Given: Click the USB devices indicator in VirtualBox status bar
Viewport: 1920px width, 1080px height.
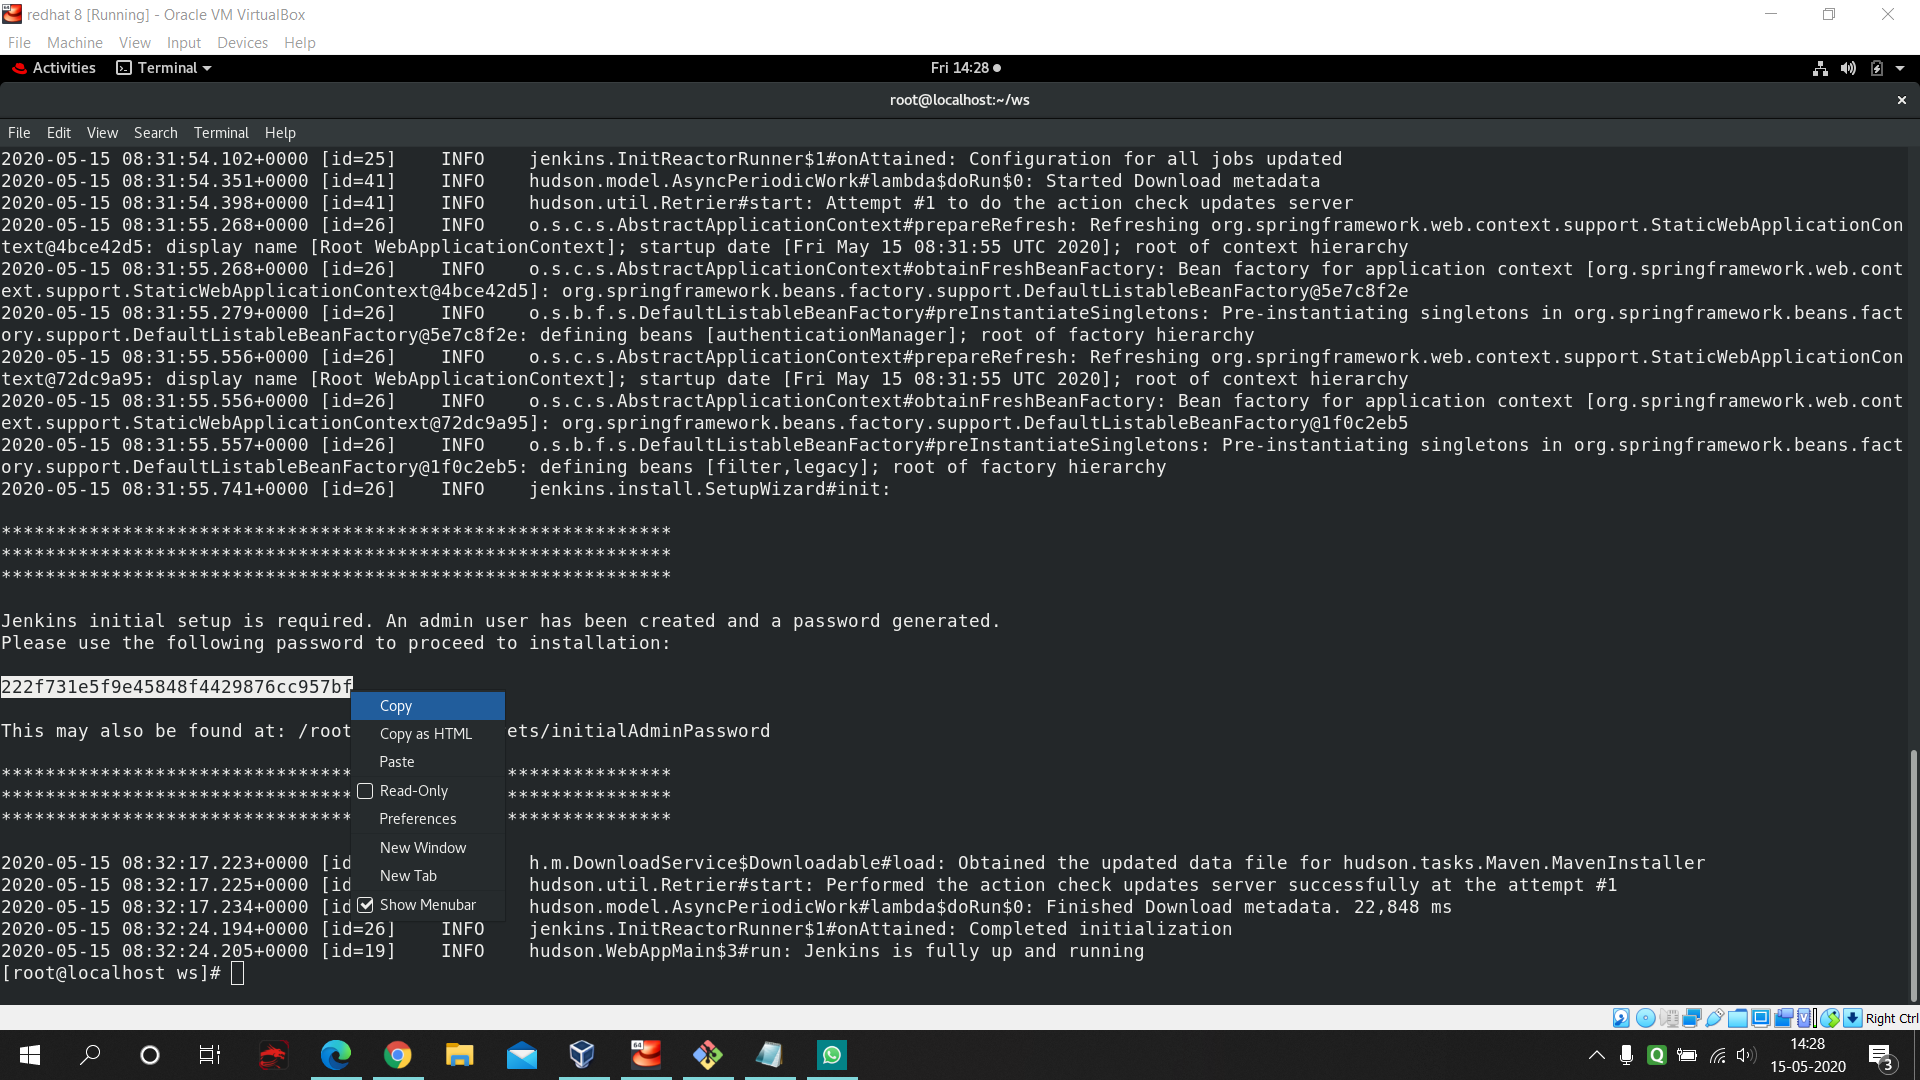Looking at the screenshot, I should (1715, 1018).
